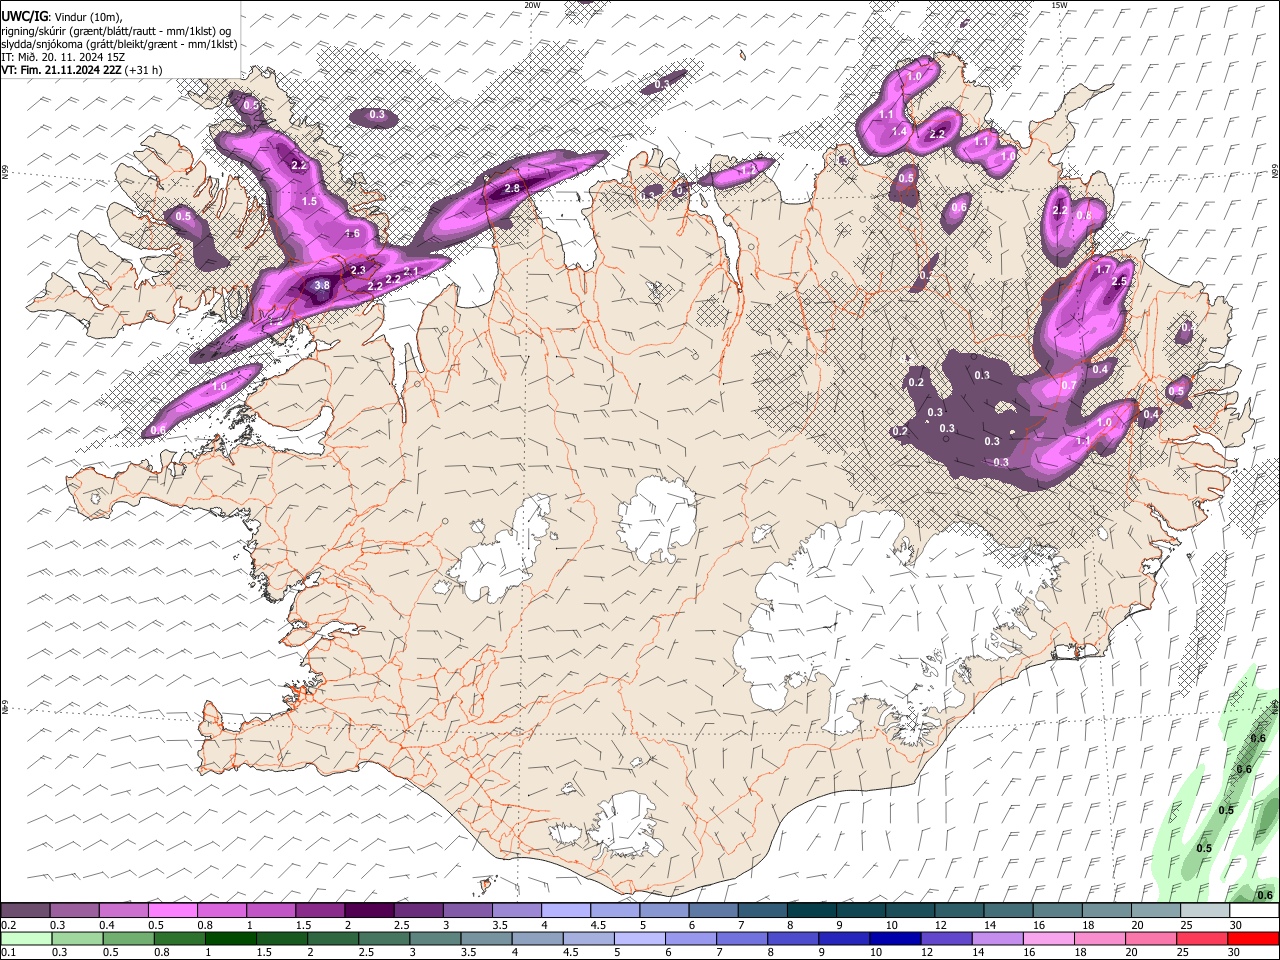
Task: Select the 14 label of upper legend
Action: (989, 925)
